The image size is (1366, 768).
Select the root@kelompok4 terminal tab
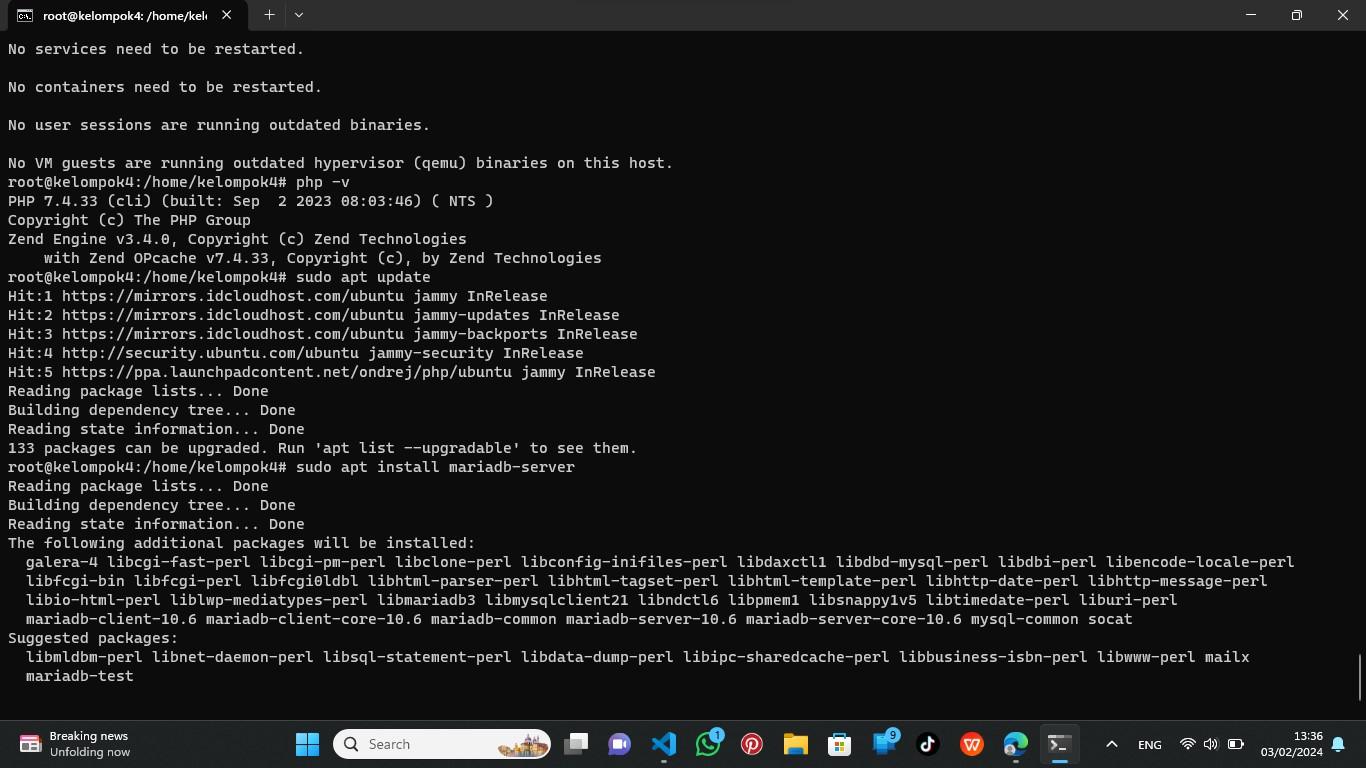coord(125,15)
